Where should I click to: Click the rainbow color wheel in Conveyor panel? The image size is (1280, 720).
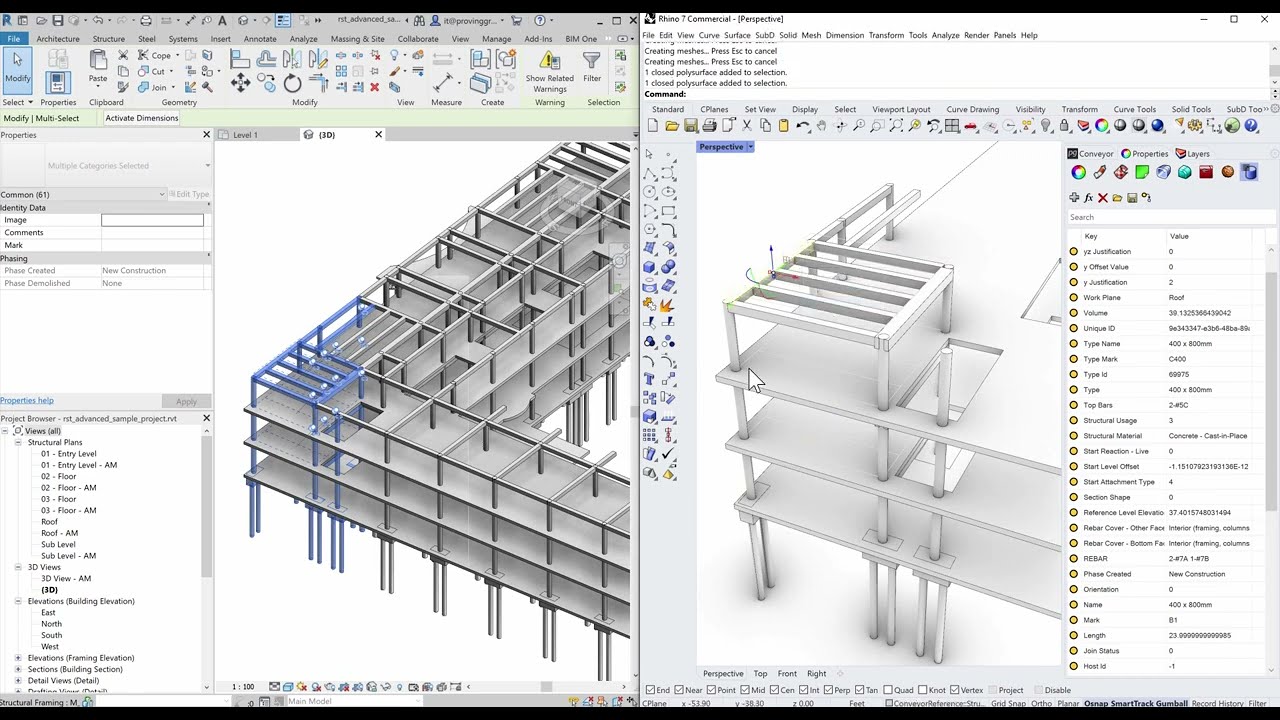1078,172
